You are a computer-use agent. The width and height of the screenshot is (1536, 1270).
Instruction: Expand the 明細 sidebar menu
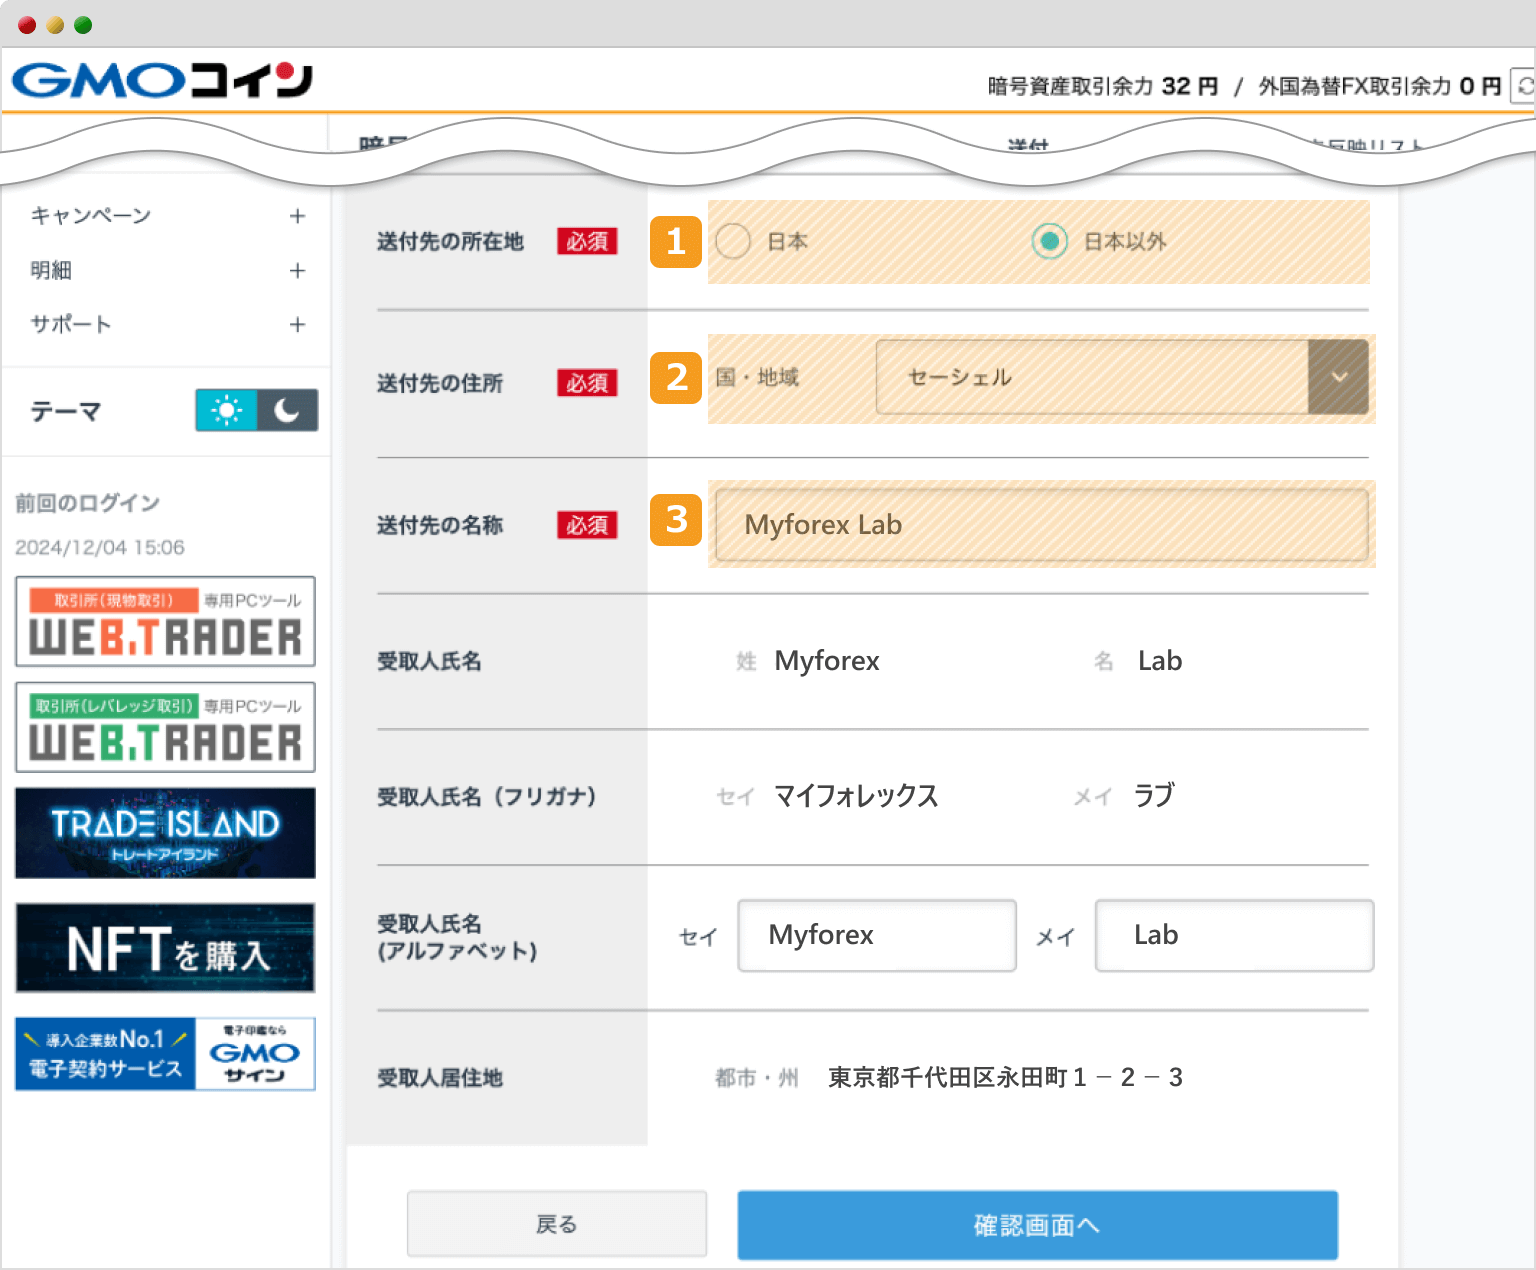pos(297,270)
